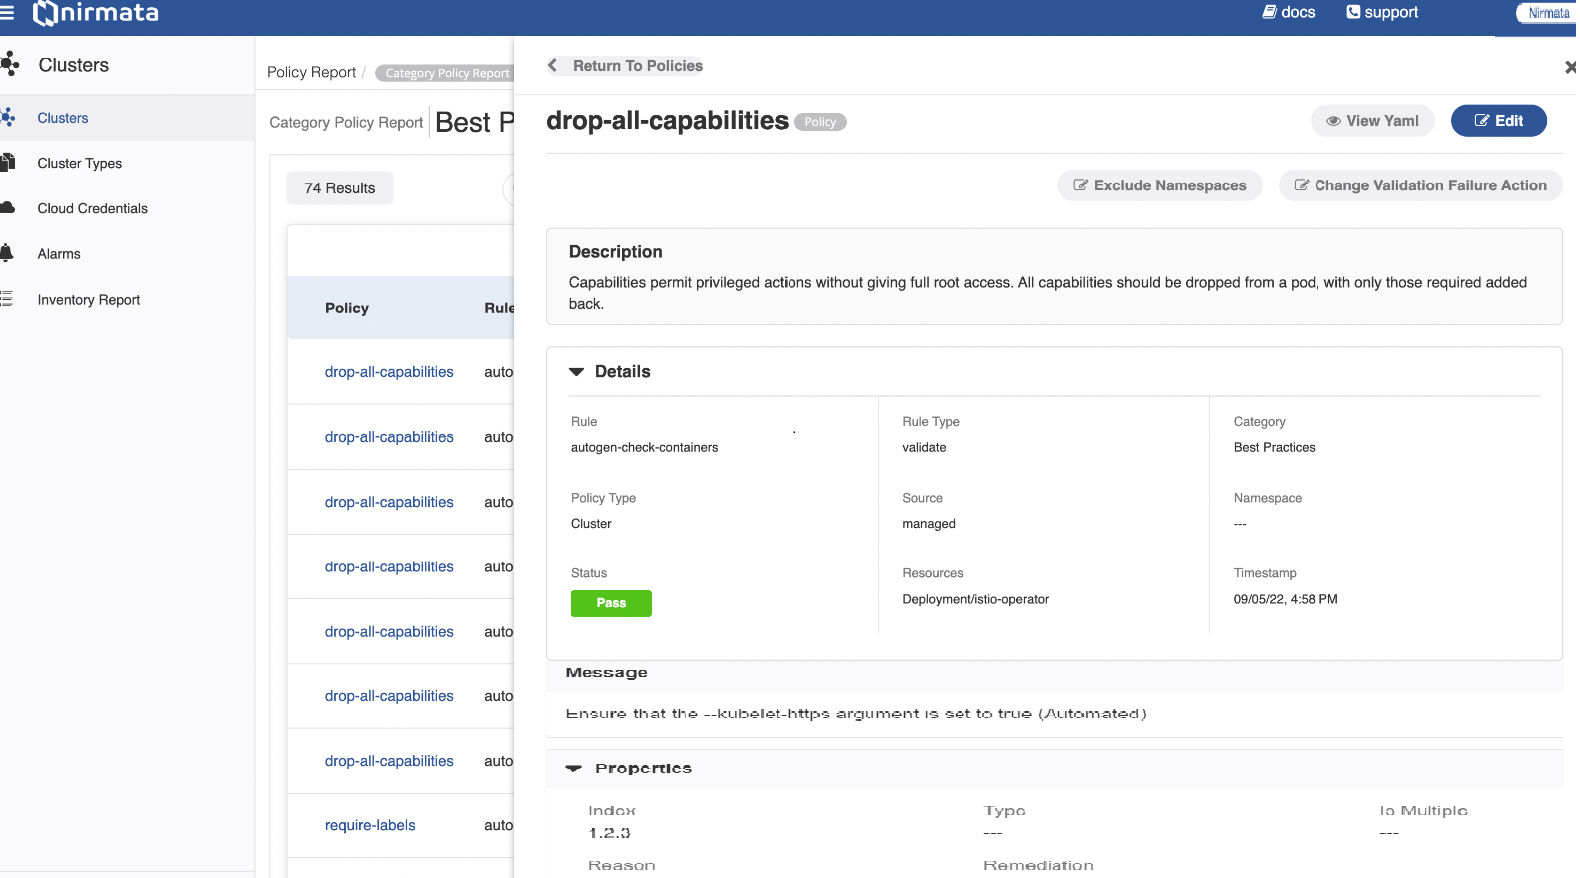Collapse the Properties section
This screenshot has height=878, width=1580.
tap(574, 768)
